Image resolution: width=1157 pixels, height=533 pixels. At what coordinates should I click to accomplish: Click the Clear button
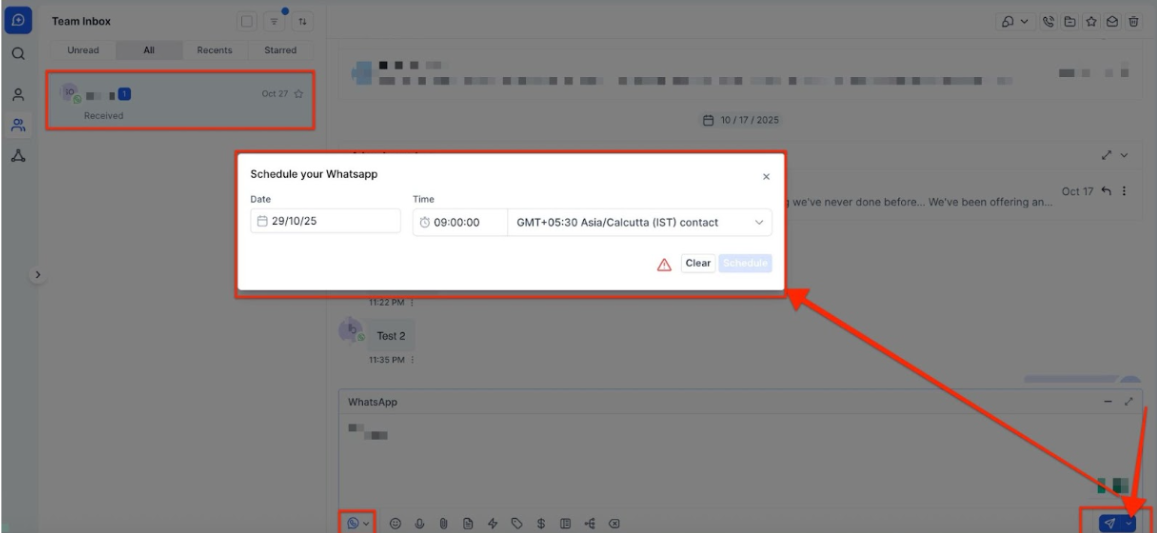point(698,264)
